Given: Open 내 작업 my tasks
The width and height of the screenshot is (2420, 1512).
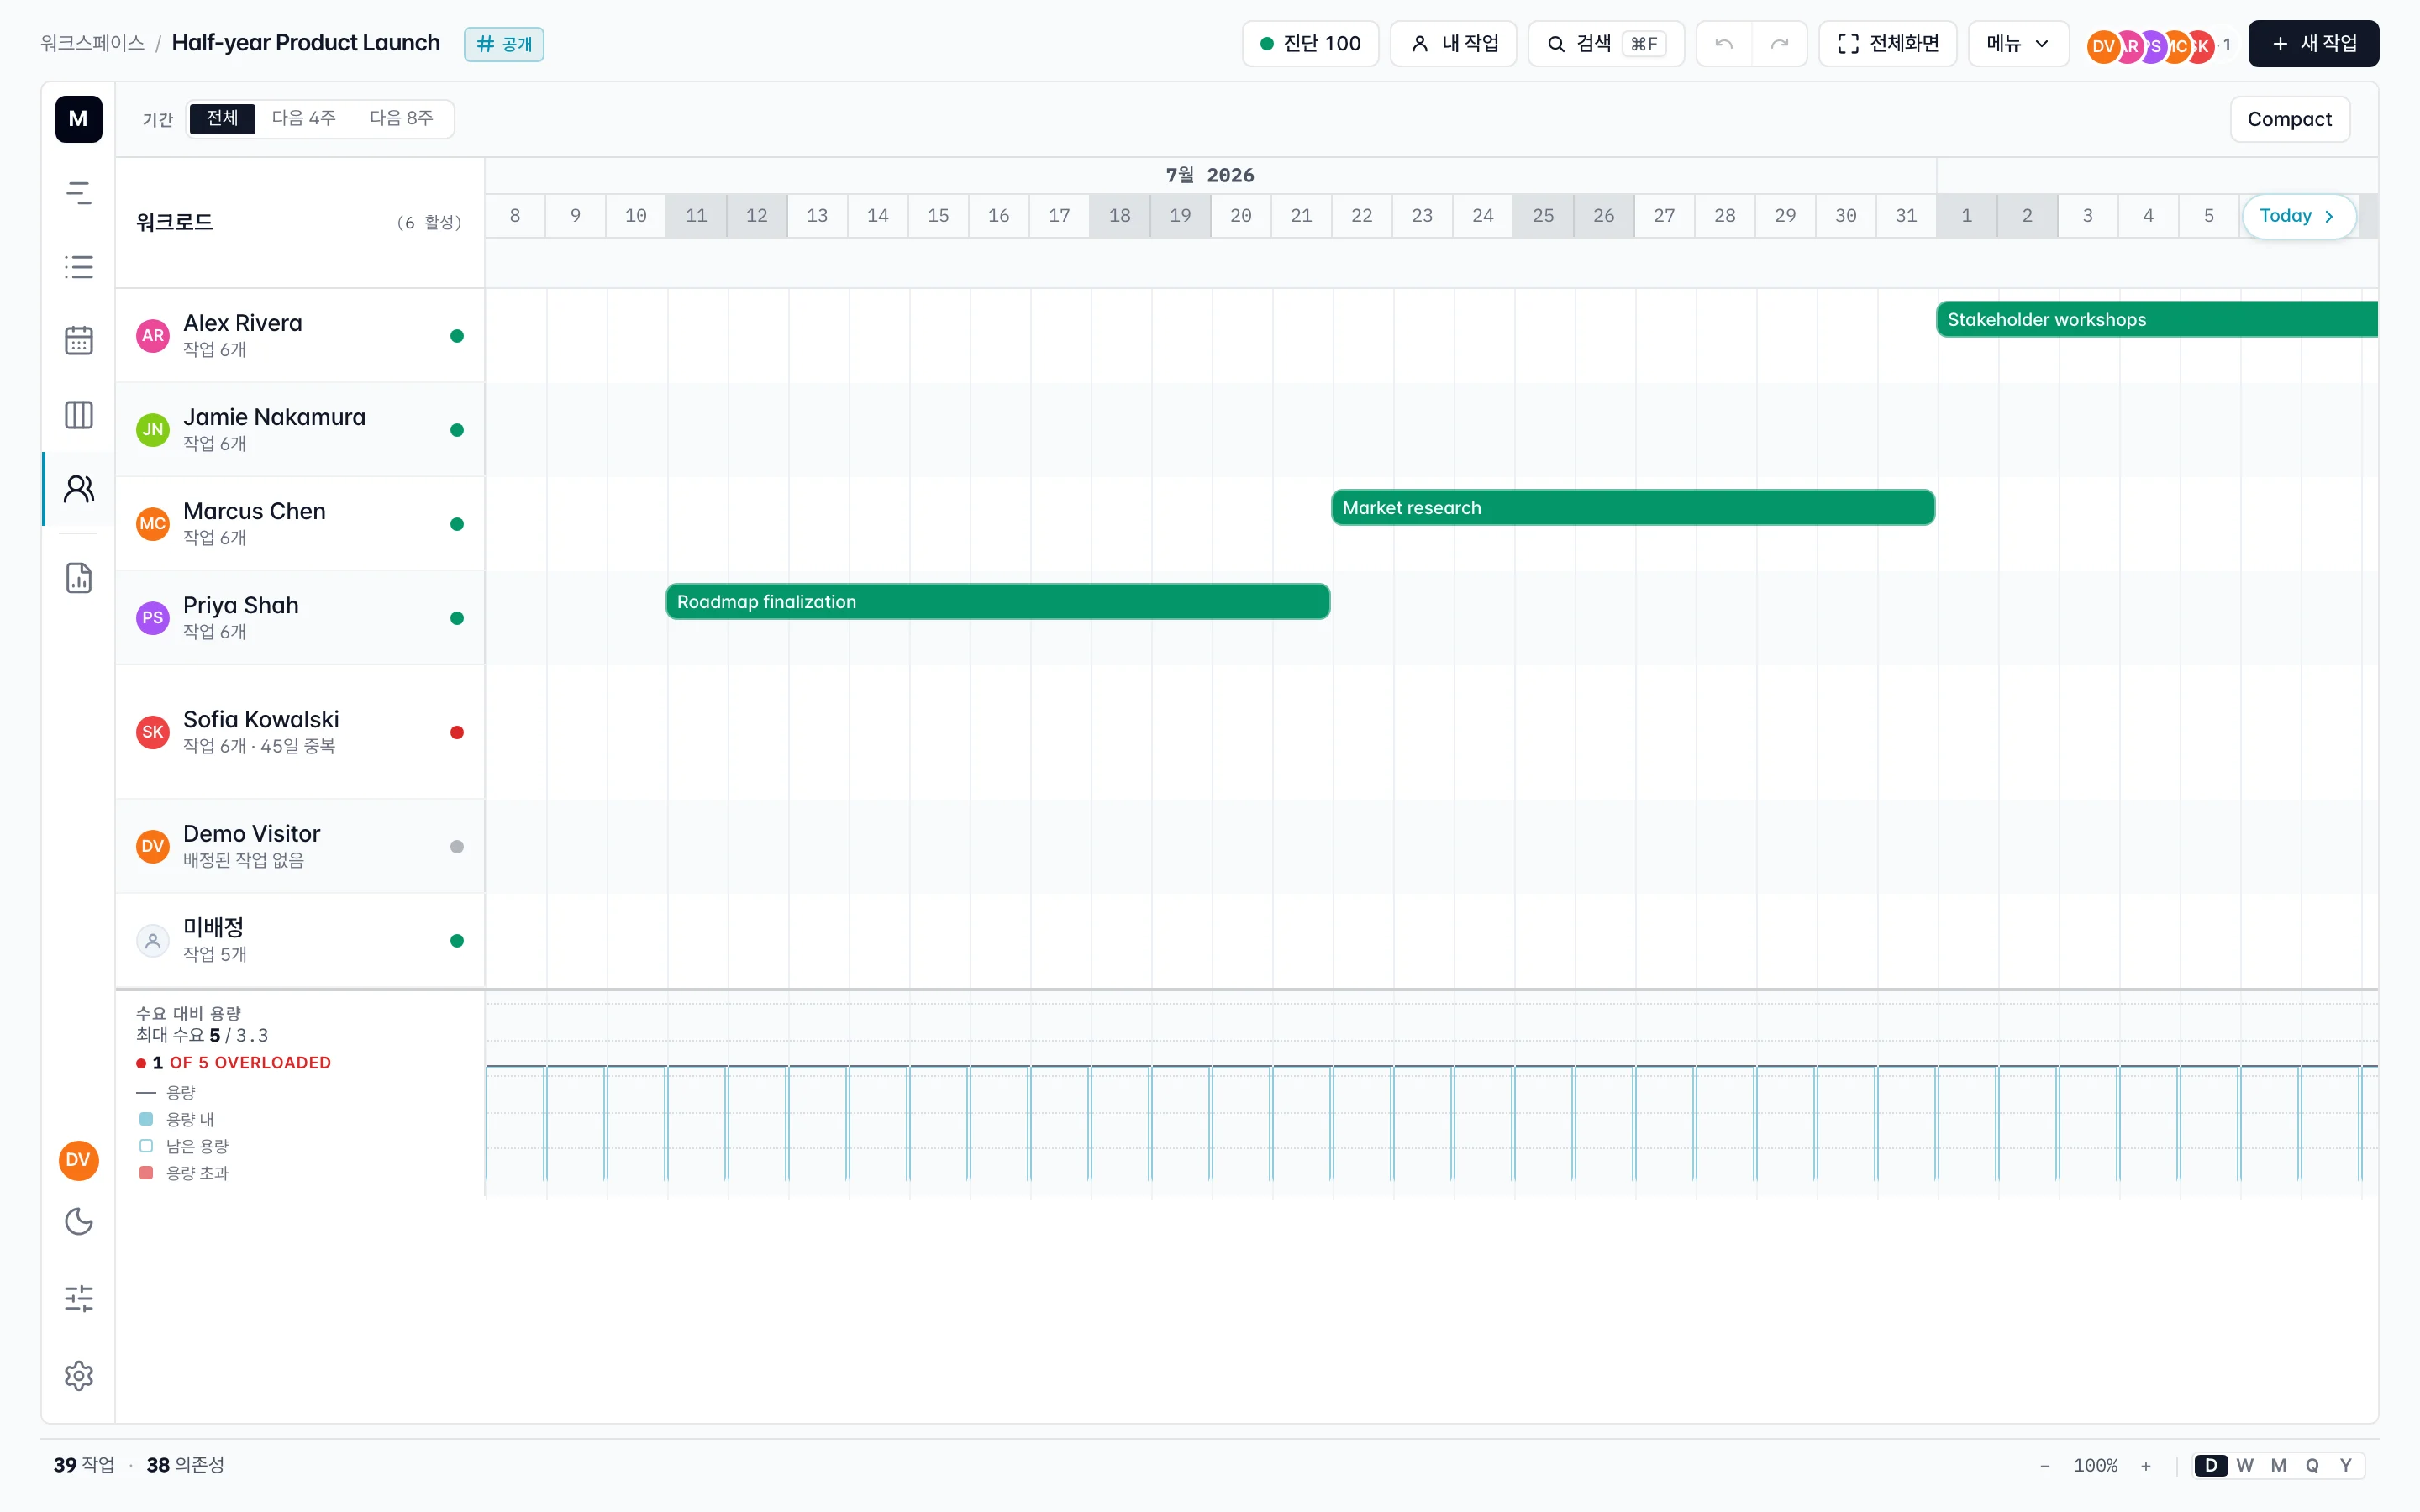Looking at the screenshot, I should point(1454,44).
